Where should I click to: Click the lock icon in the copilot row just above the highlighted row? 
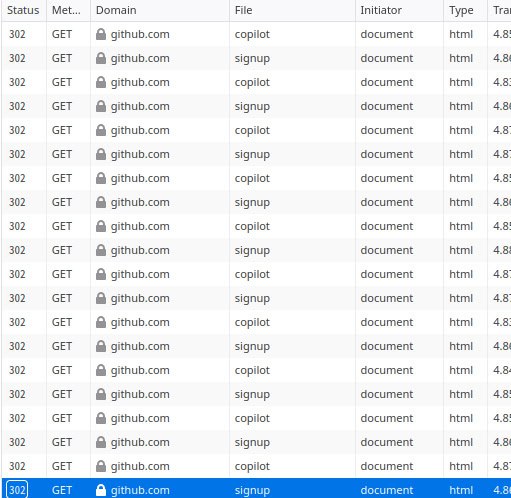tap(101, 466)
